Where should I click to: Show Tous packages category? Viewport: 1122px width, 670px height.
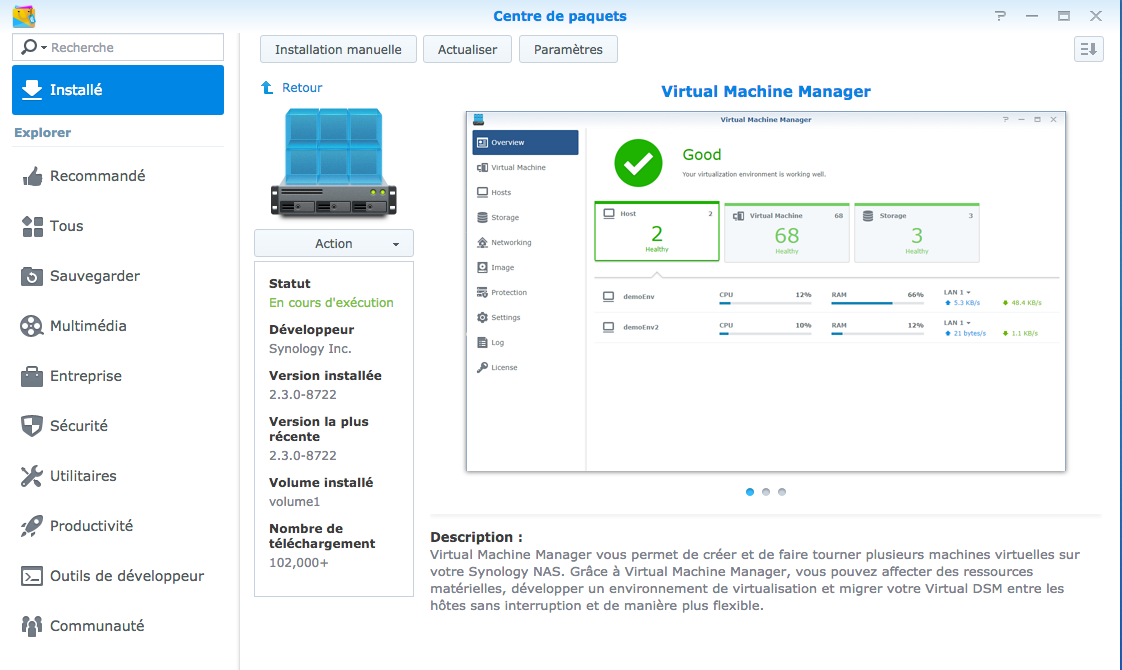pos(118,226)
